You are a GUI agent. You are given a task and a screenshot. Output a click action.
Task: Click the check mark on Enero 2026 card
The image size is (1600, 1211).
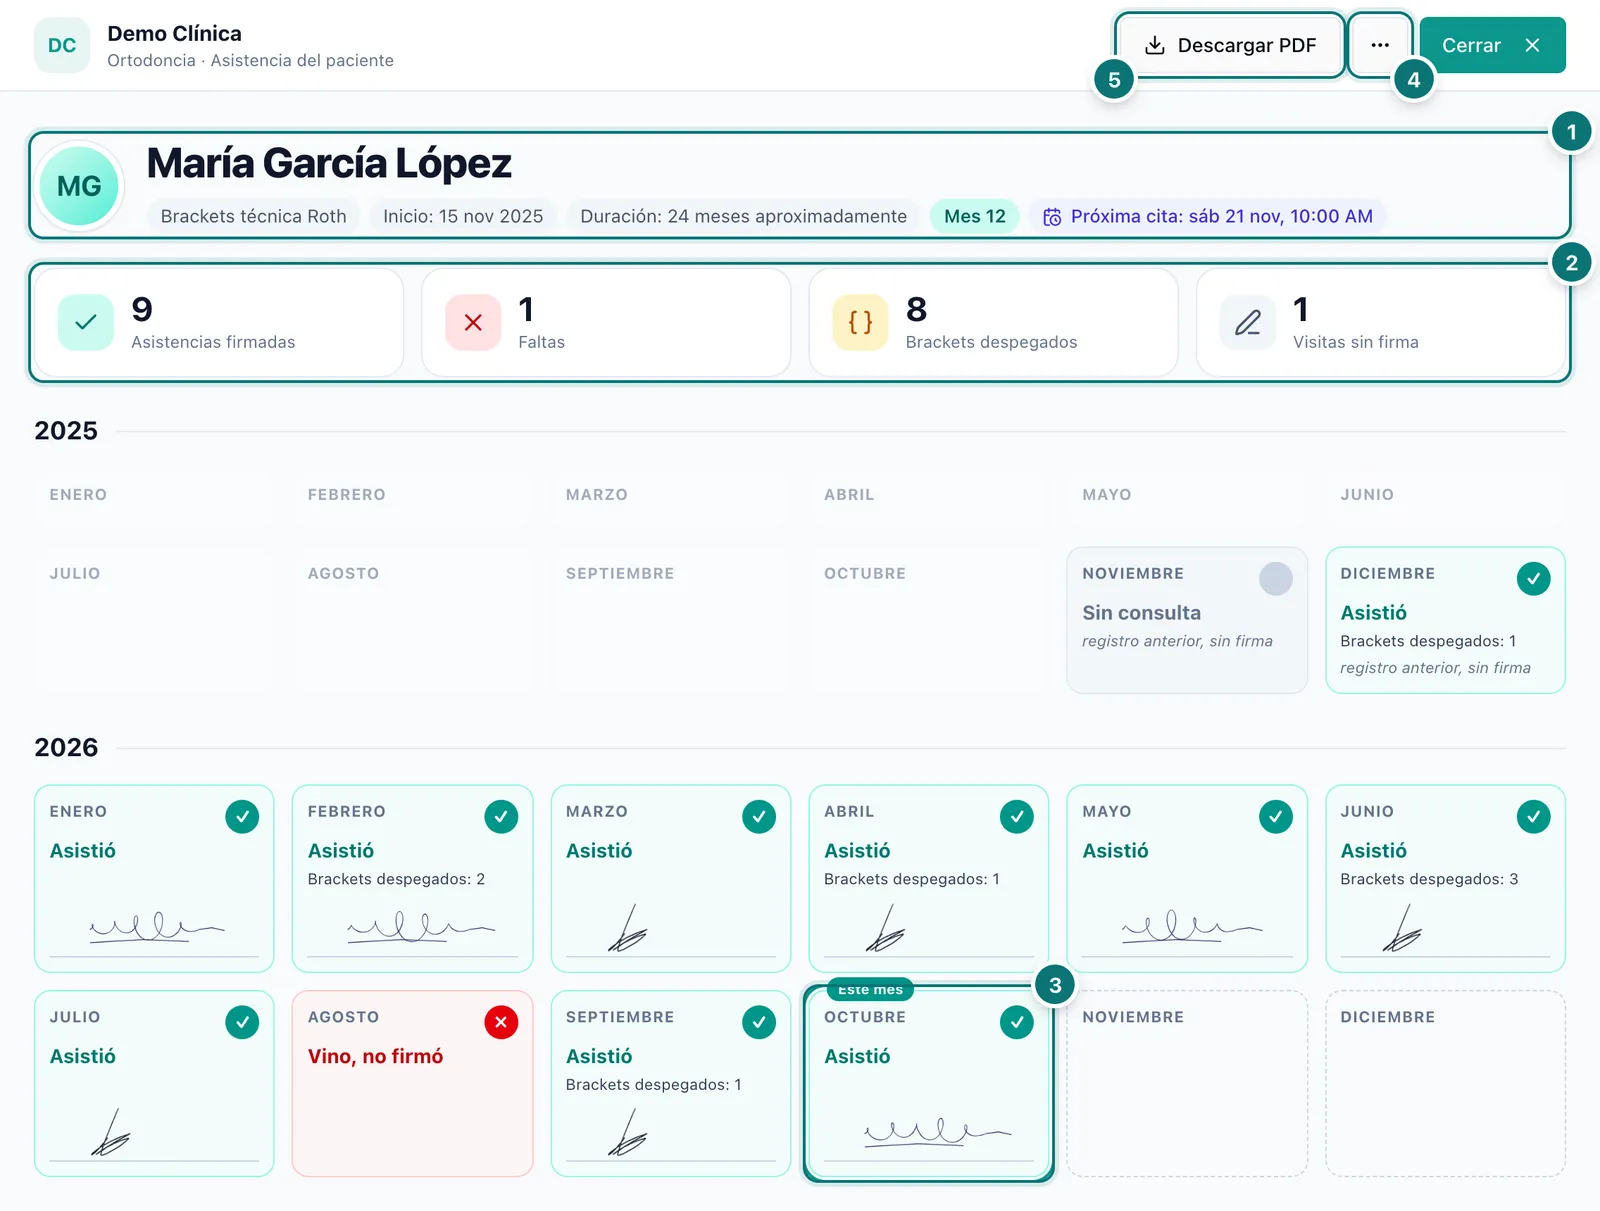242,816
